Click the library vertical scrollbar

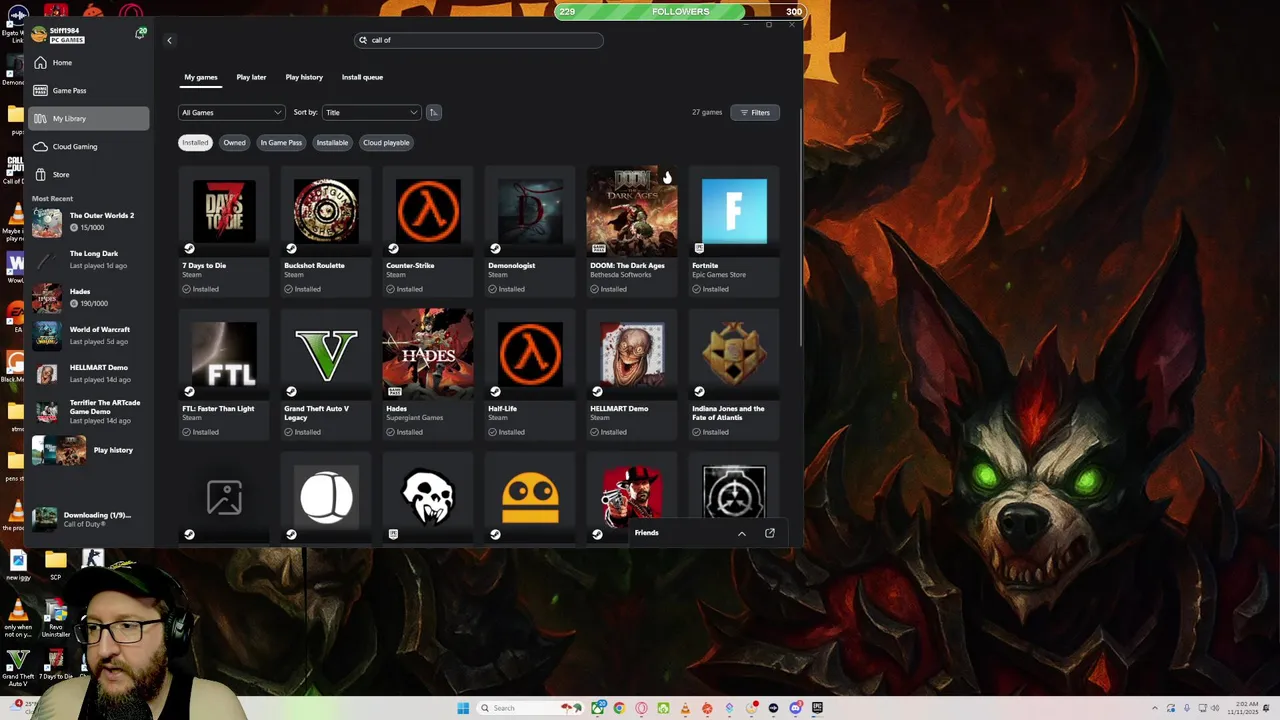click(x=801, y=228)
